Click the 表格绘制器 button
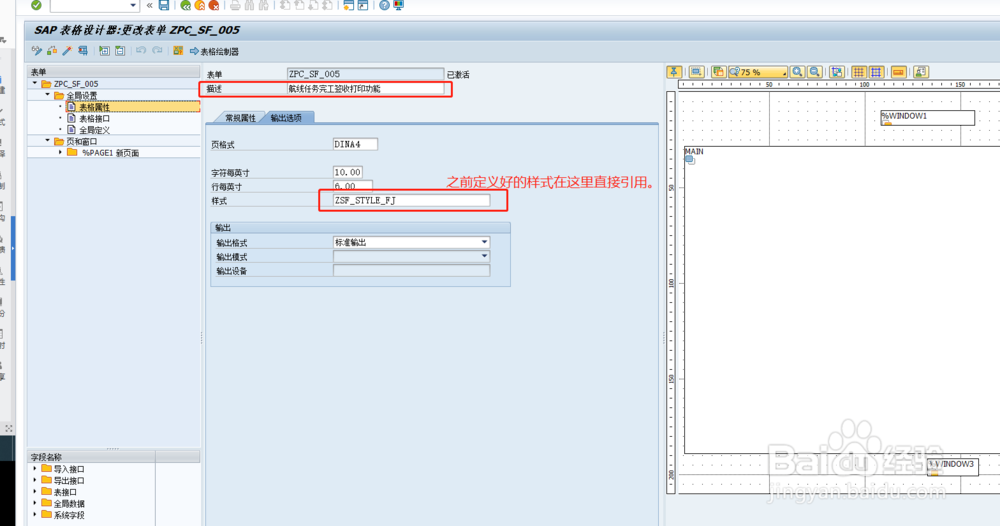Screen dimensions: 1000x526 pyautogui.click(x=214, y=51)
